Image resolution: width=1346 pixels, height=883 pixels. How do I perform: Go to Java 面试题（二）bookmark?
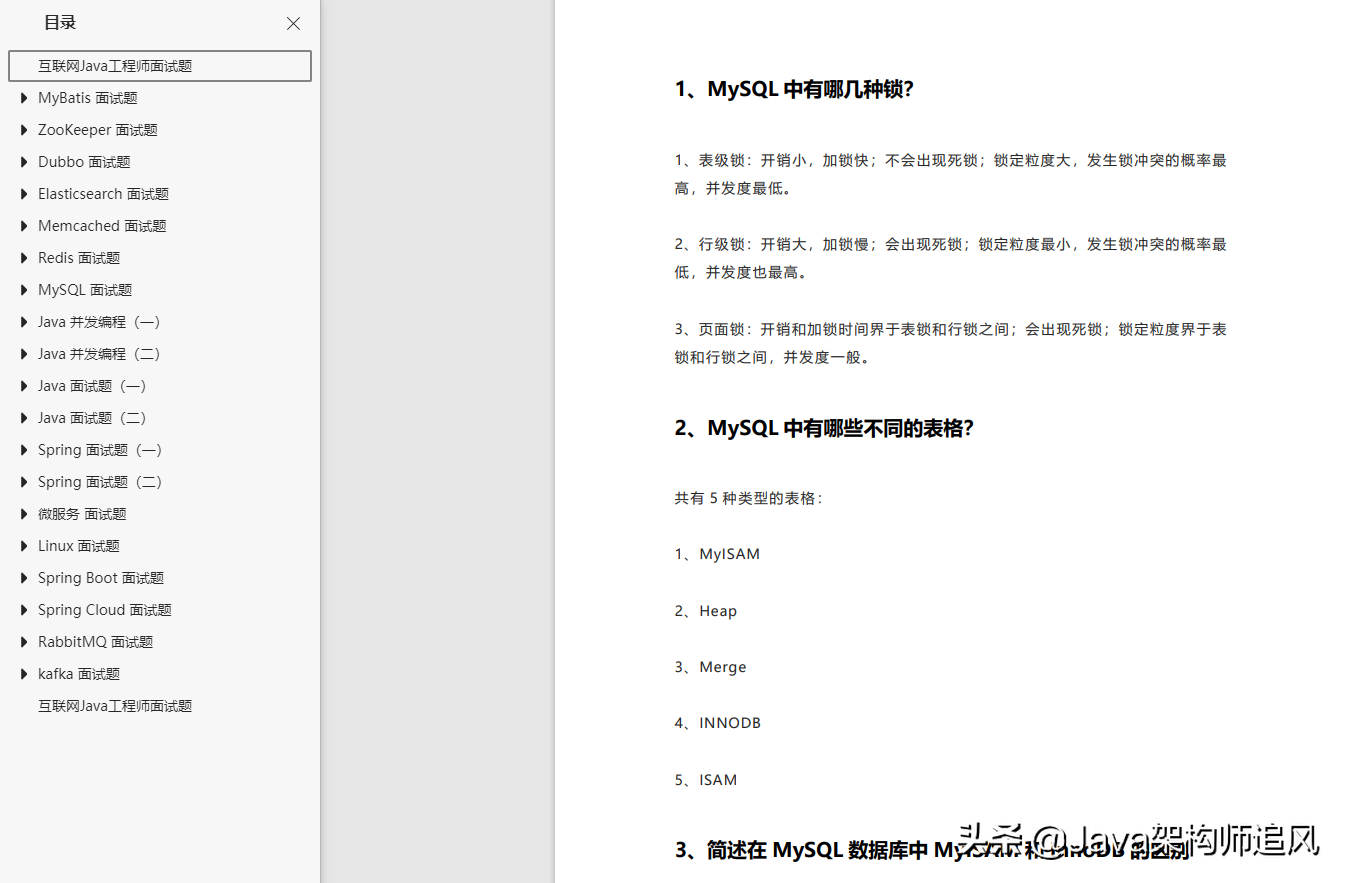pyautogui.click(x=93, y=418)
